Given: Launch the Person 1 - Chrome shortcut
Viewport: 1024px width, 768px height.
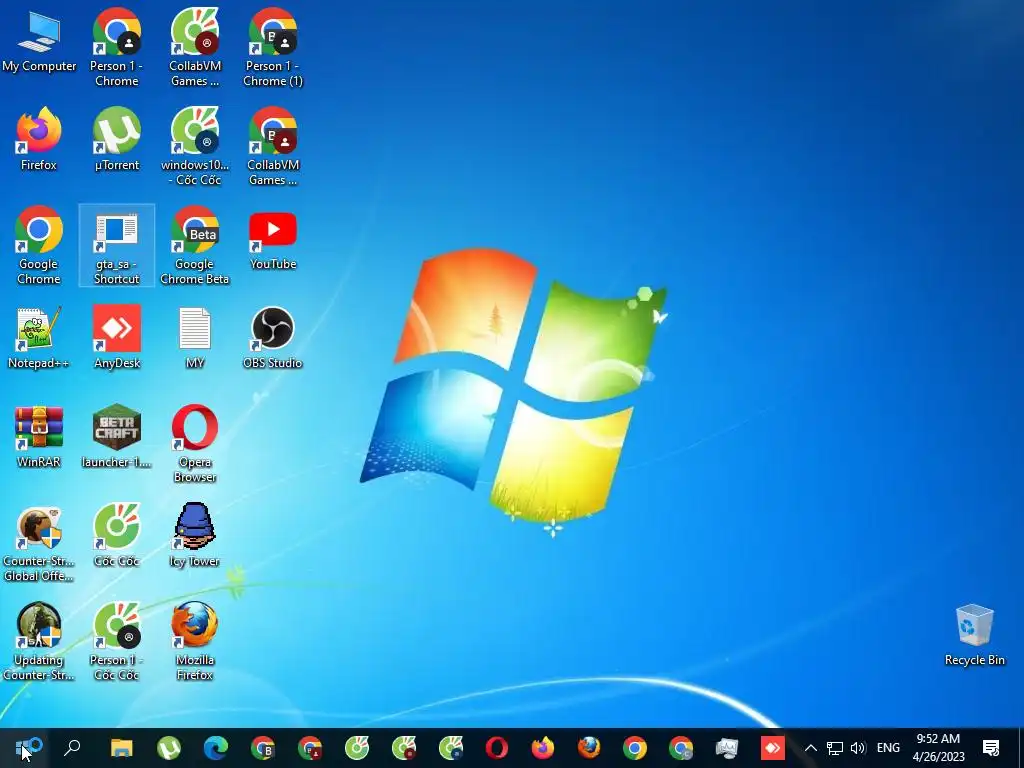Looking at the screenshot, I should (116, 47).
